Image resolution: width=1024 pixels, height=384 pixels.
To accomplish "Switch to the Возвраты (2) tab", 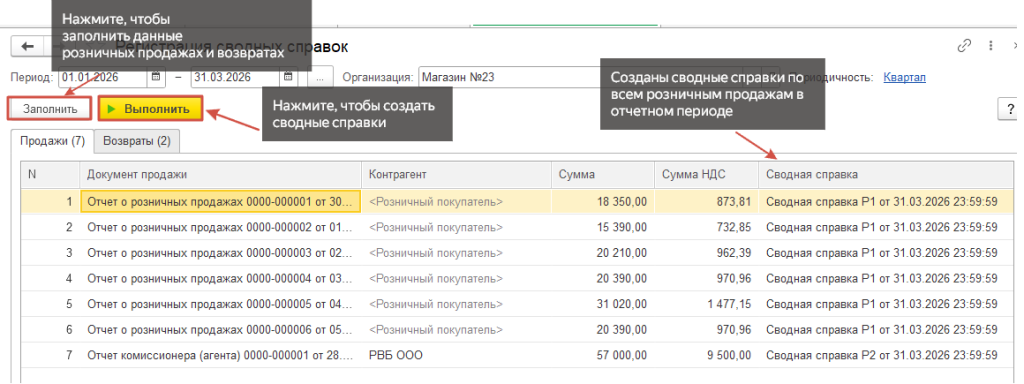I will pyautogui.click(x=137, y=141).
